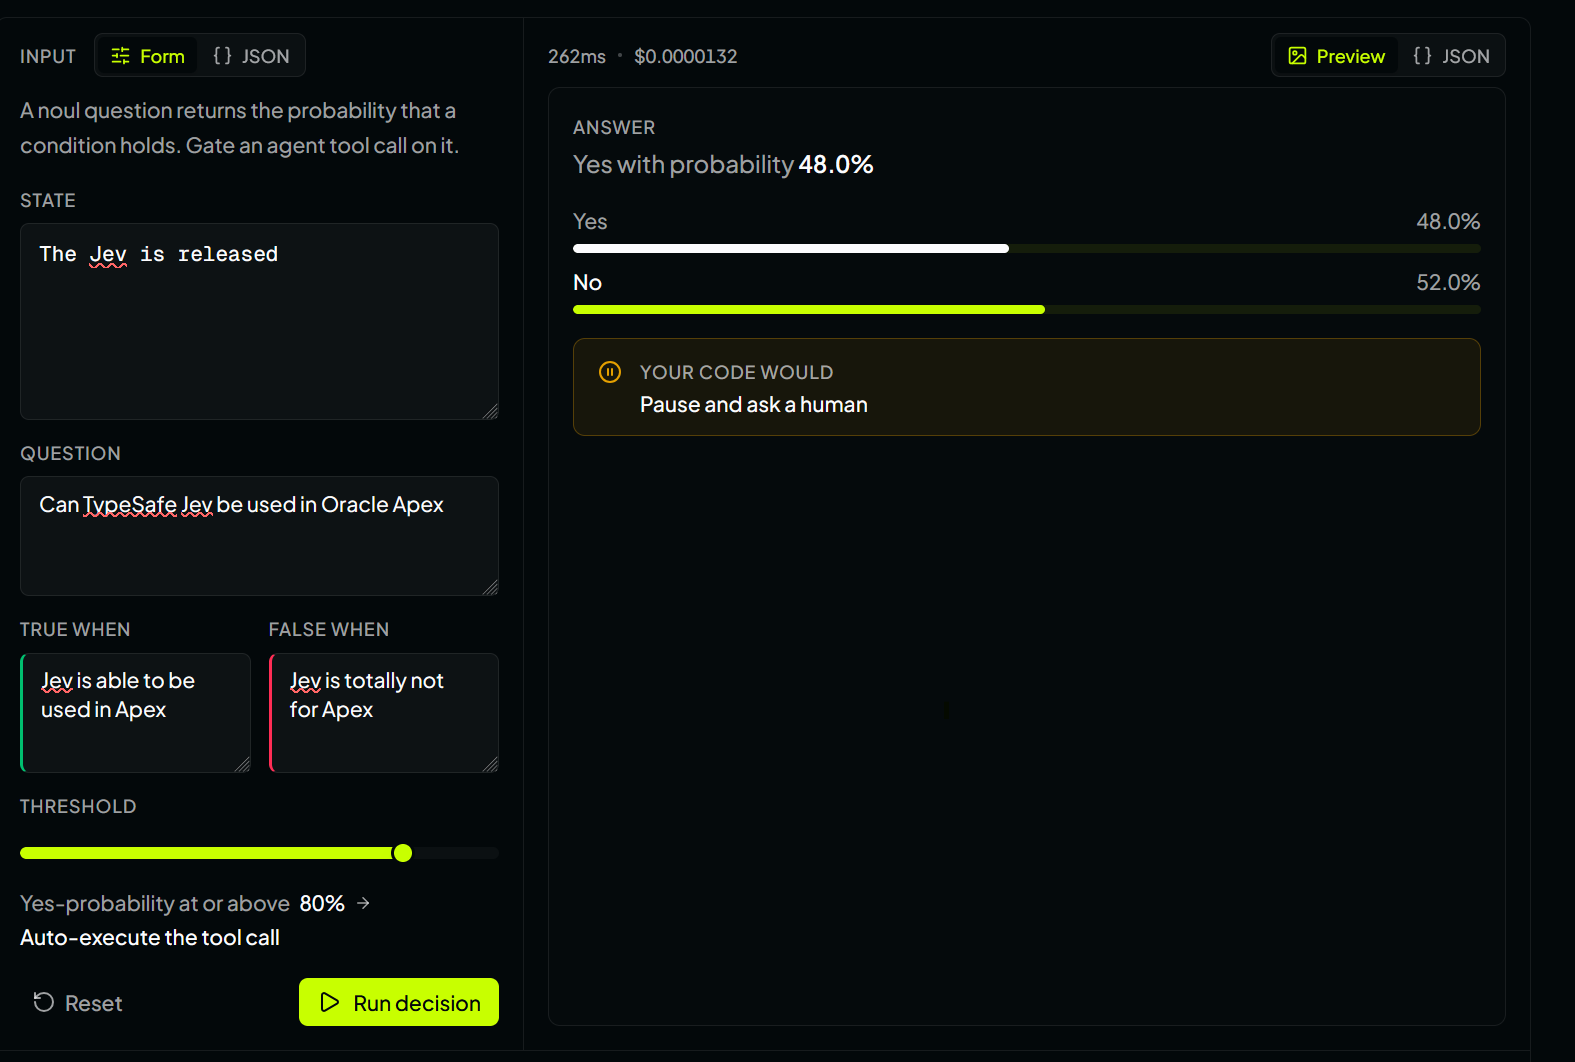This screenshot has height=1062, width=1575.
Task: Click the pause icon in the Your Code Would box
Action: pos(610,372)
